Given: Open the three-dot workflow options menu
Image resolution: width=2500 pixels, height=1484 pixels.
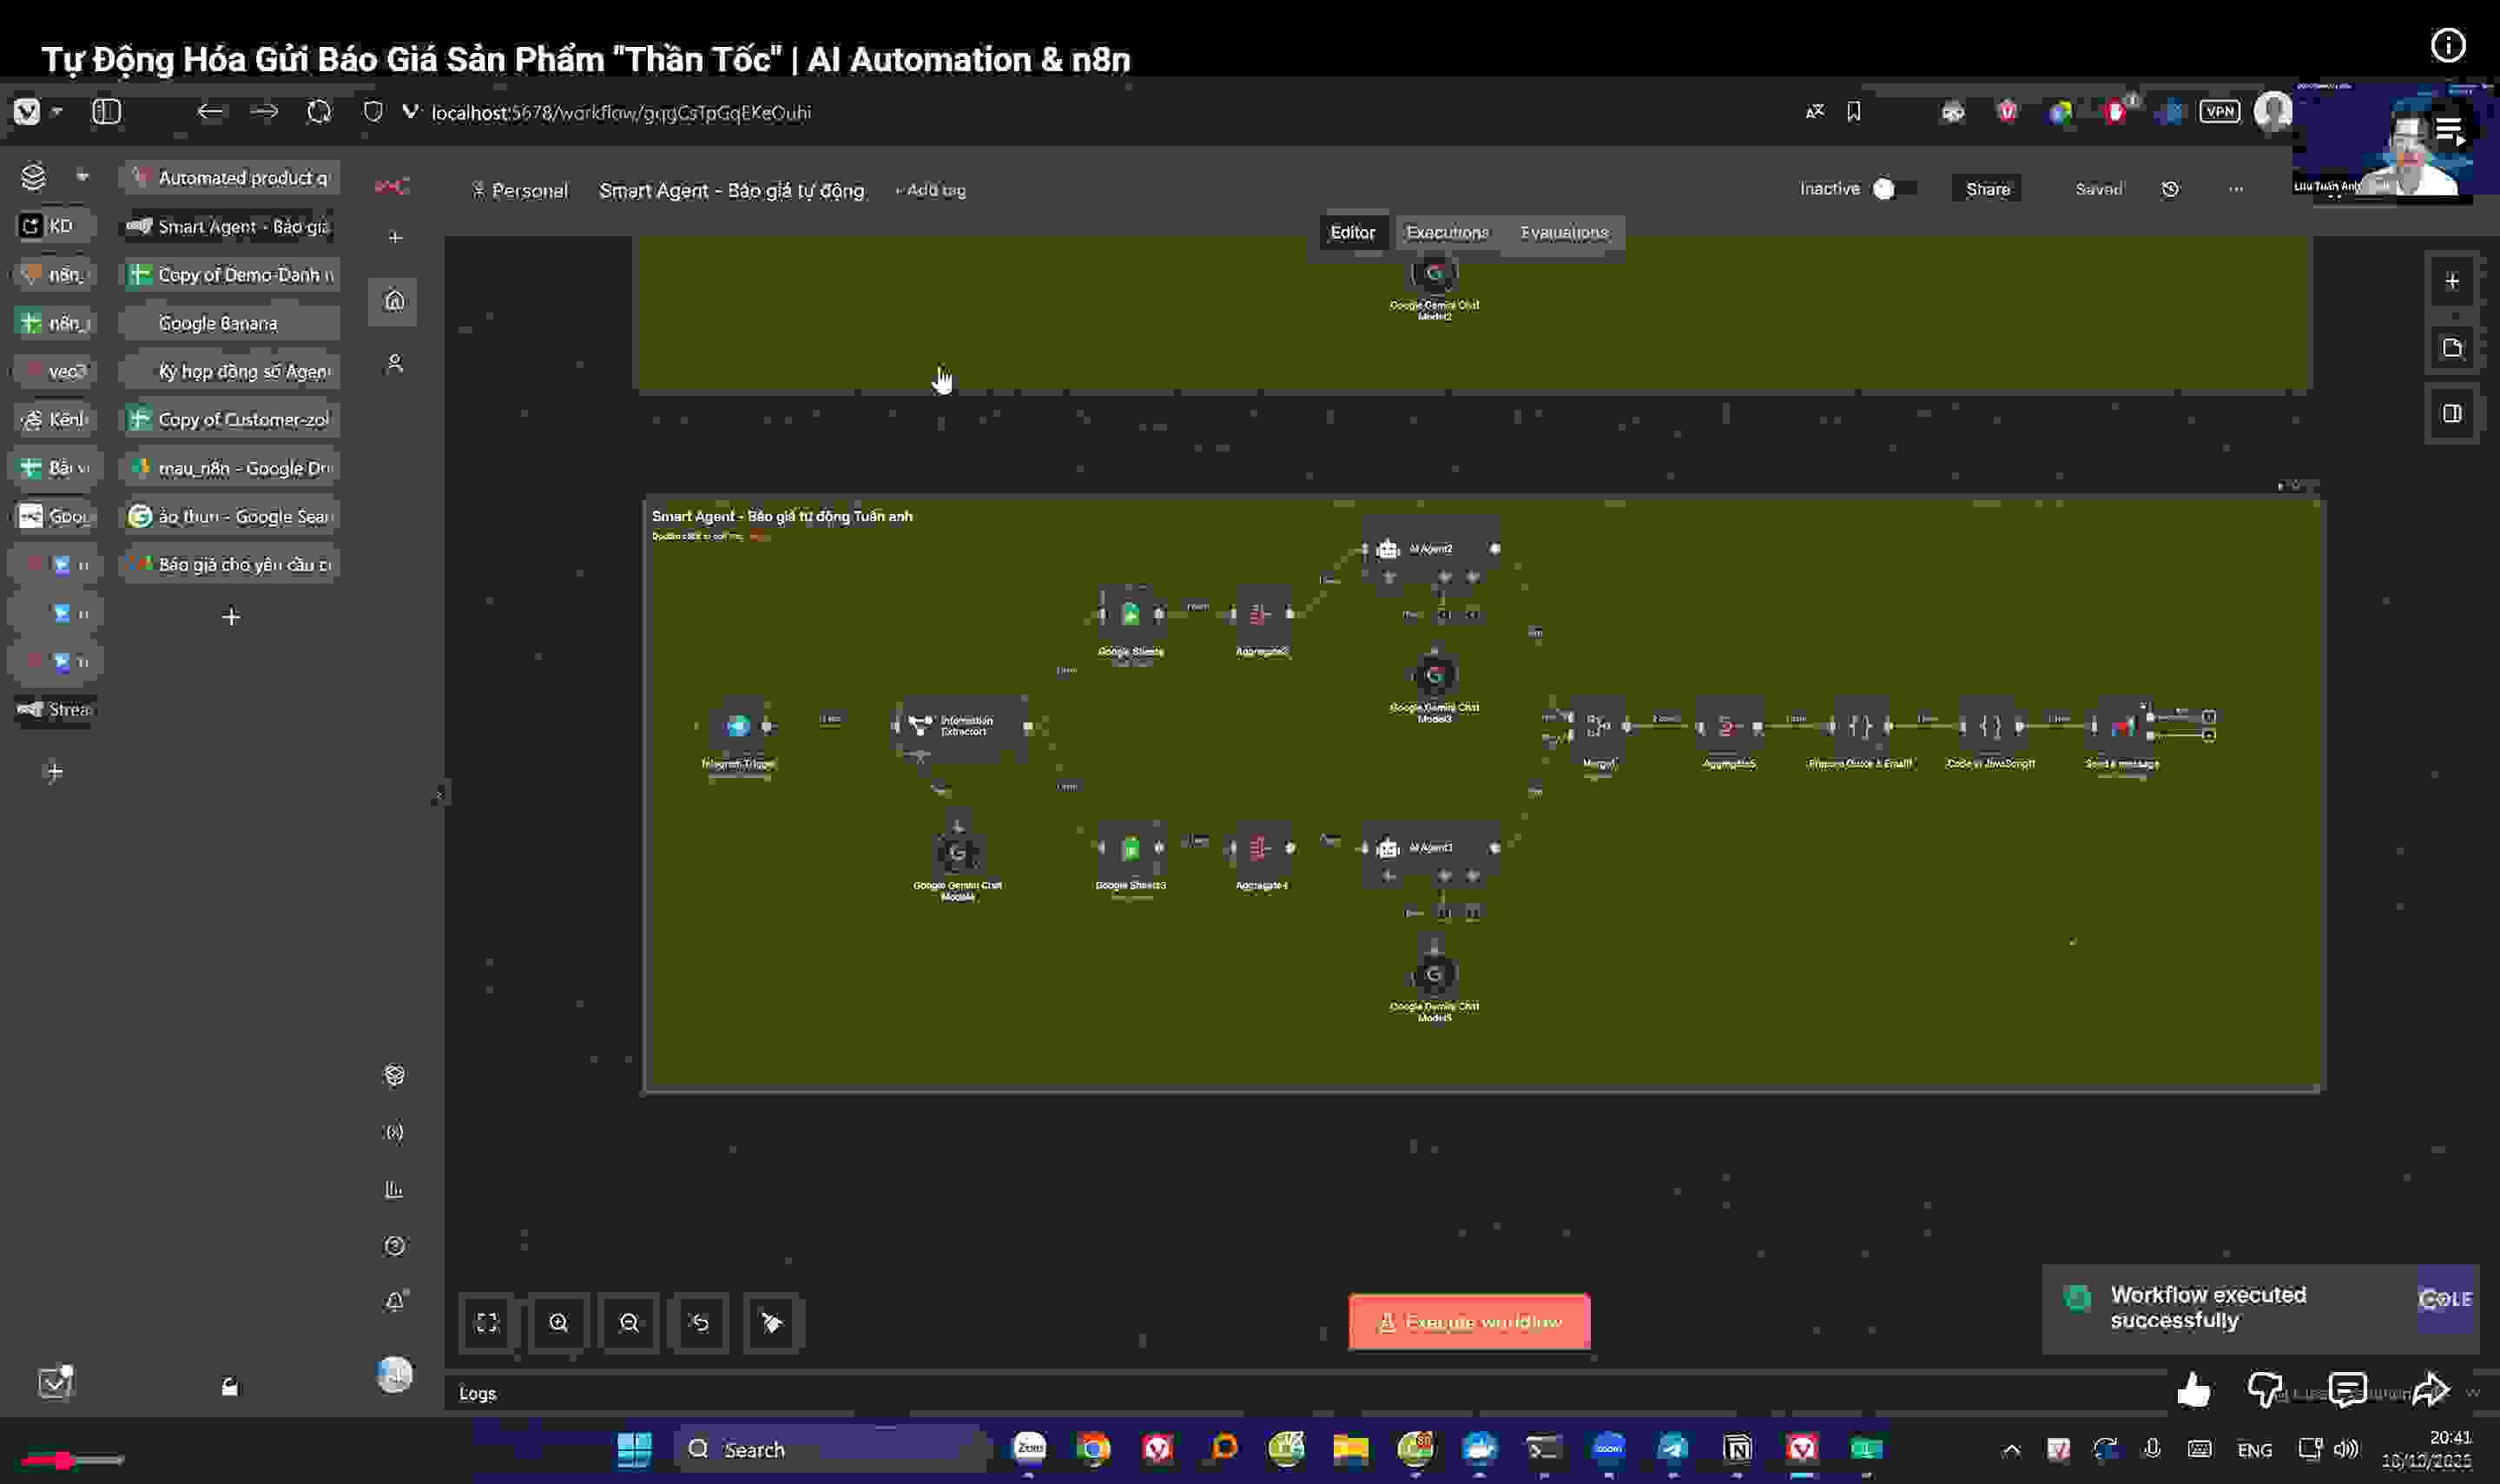Looking at the screenshot, I should 2236,189.
